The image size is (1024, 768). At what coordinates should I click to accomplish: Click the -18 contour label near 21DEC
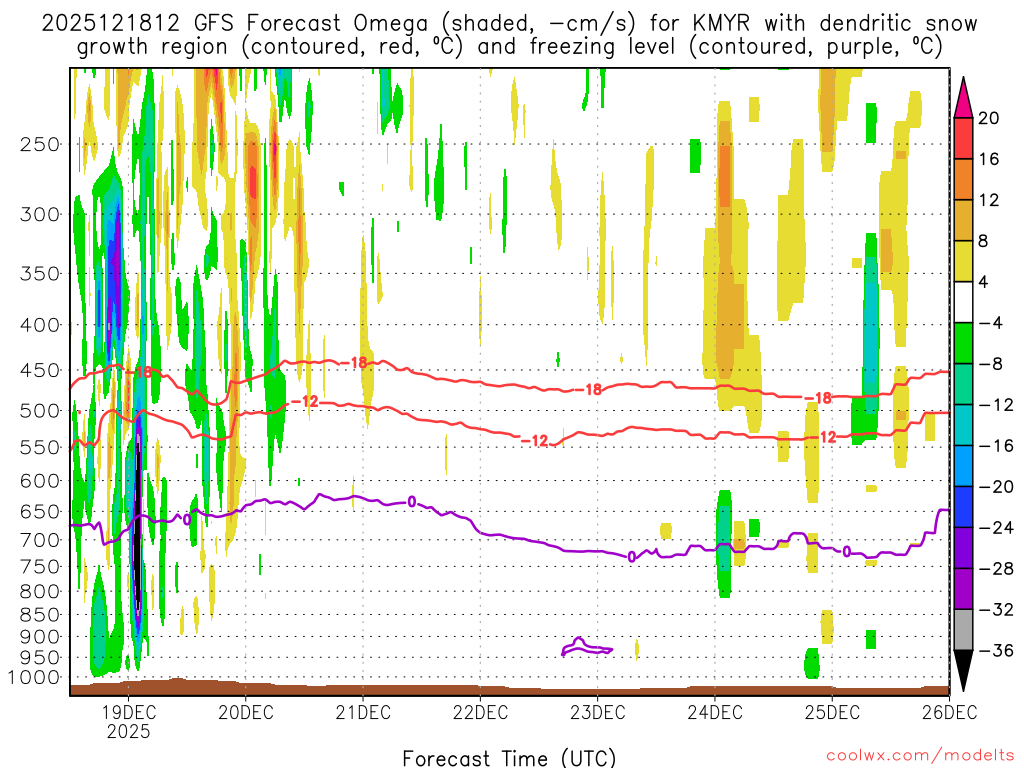pos(355,362)
